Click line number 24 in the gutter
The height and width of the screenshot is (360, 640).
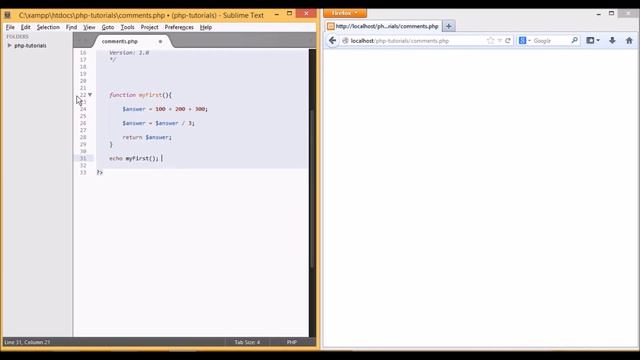point(83,109)
